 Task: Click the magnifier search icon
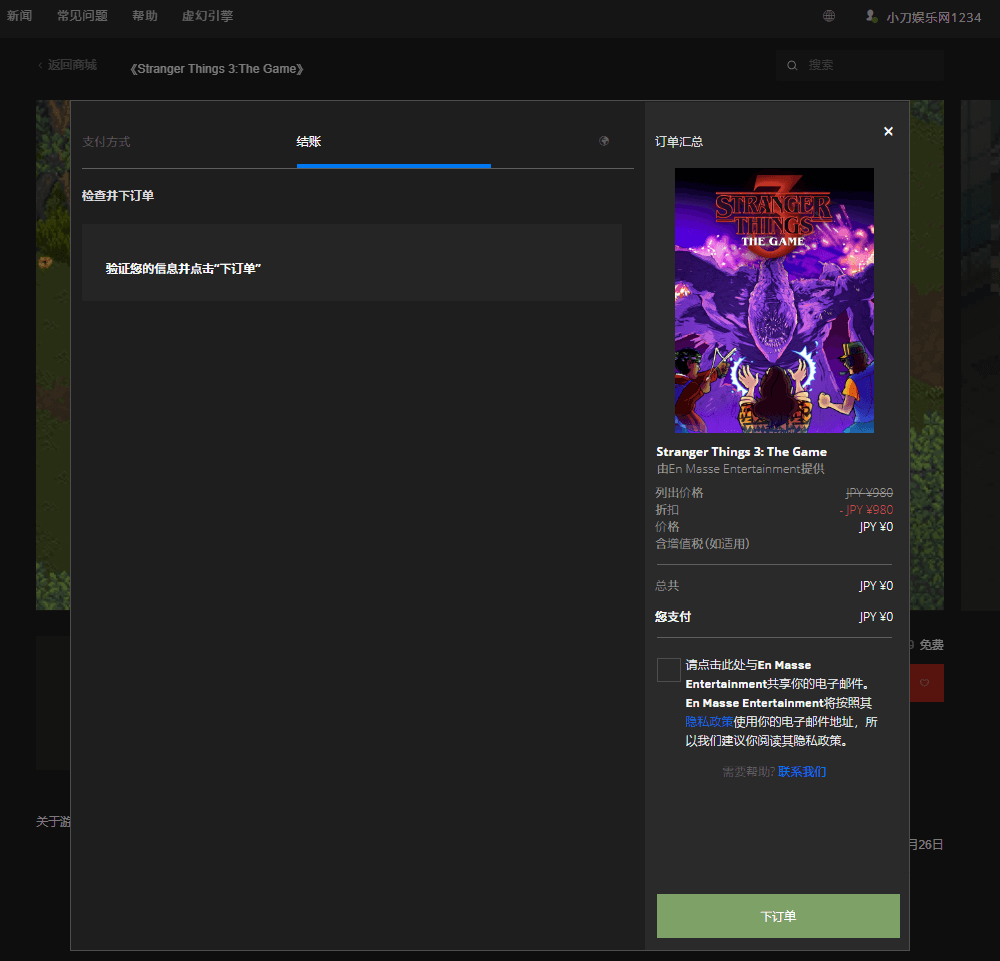tap(792, 65)
